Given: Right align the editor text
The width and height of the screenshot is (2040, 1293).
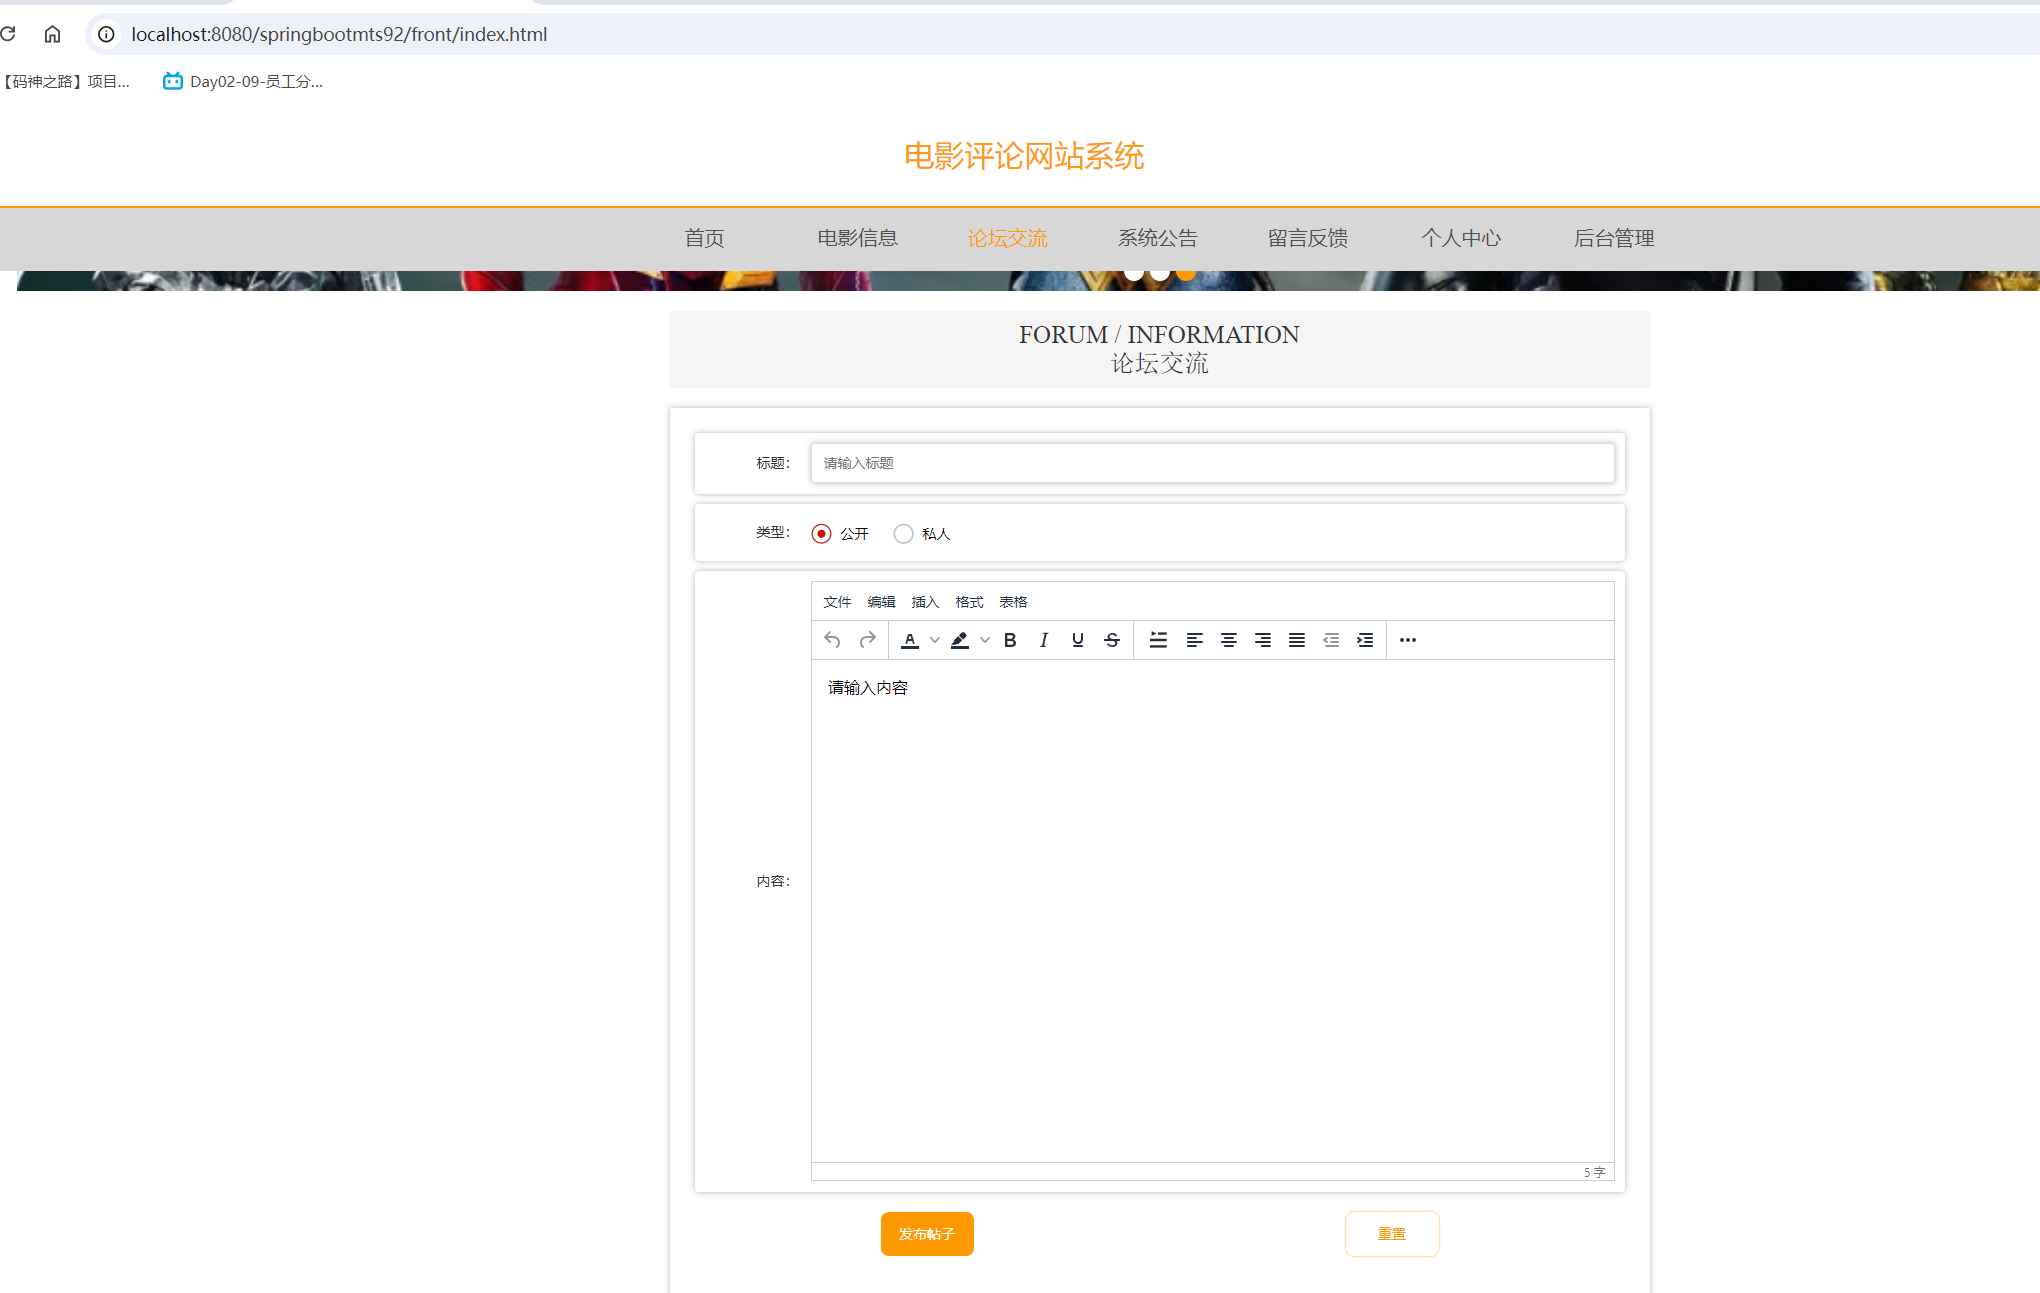Looking at the screenshot, I should pos(1263,640).
